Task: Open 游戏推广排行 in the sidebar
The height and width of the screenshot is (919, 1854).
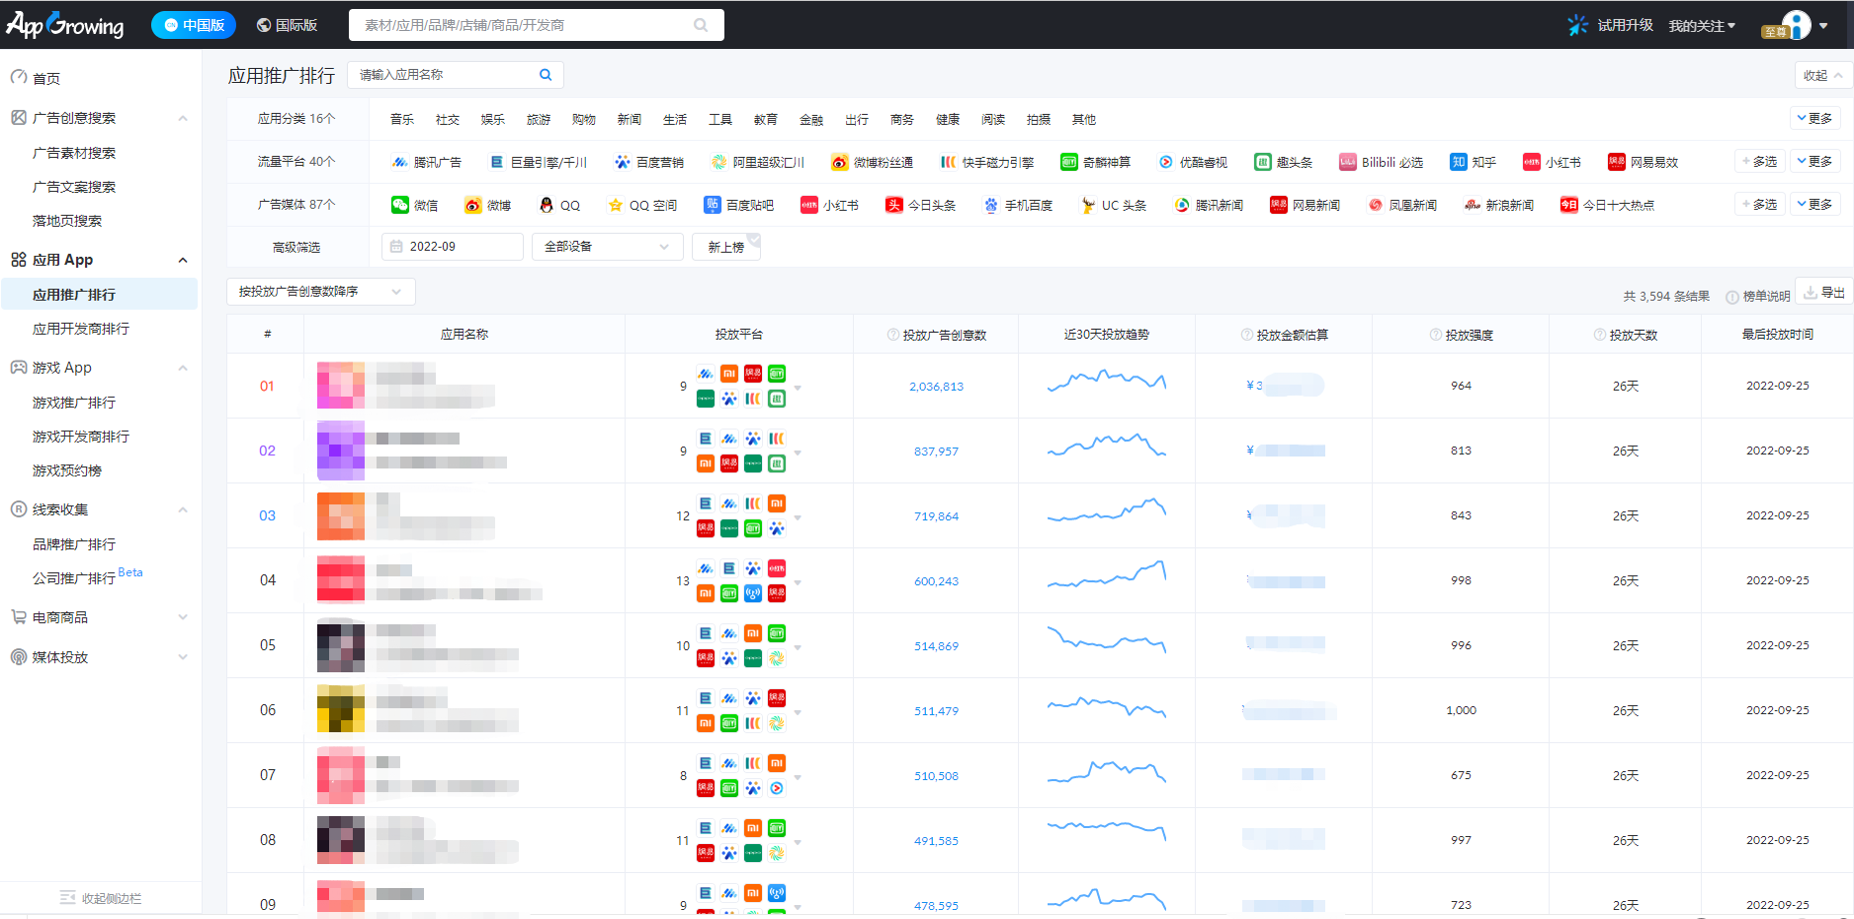Action: click(x=74, y=403)
